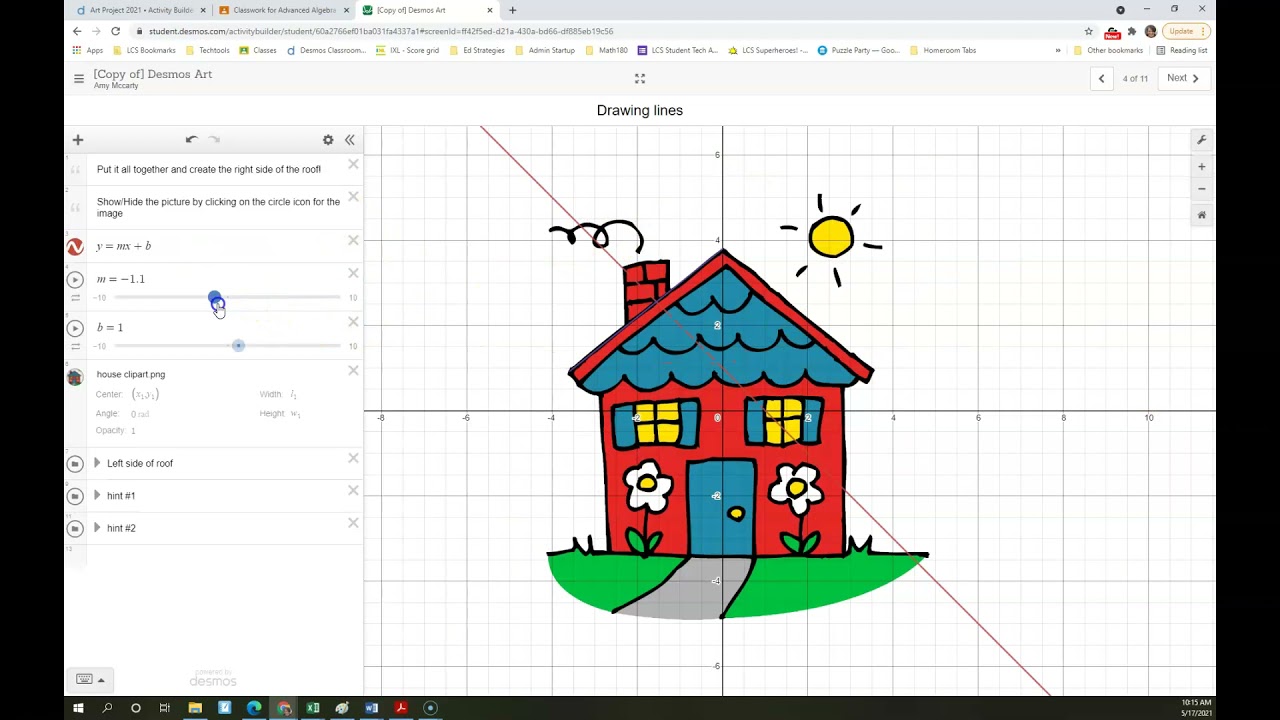Click the b slider handle
The image size is (1280, 720).
click(238, 345)
